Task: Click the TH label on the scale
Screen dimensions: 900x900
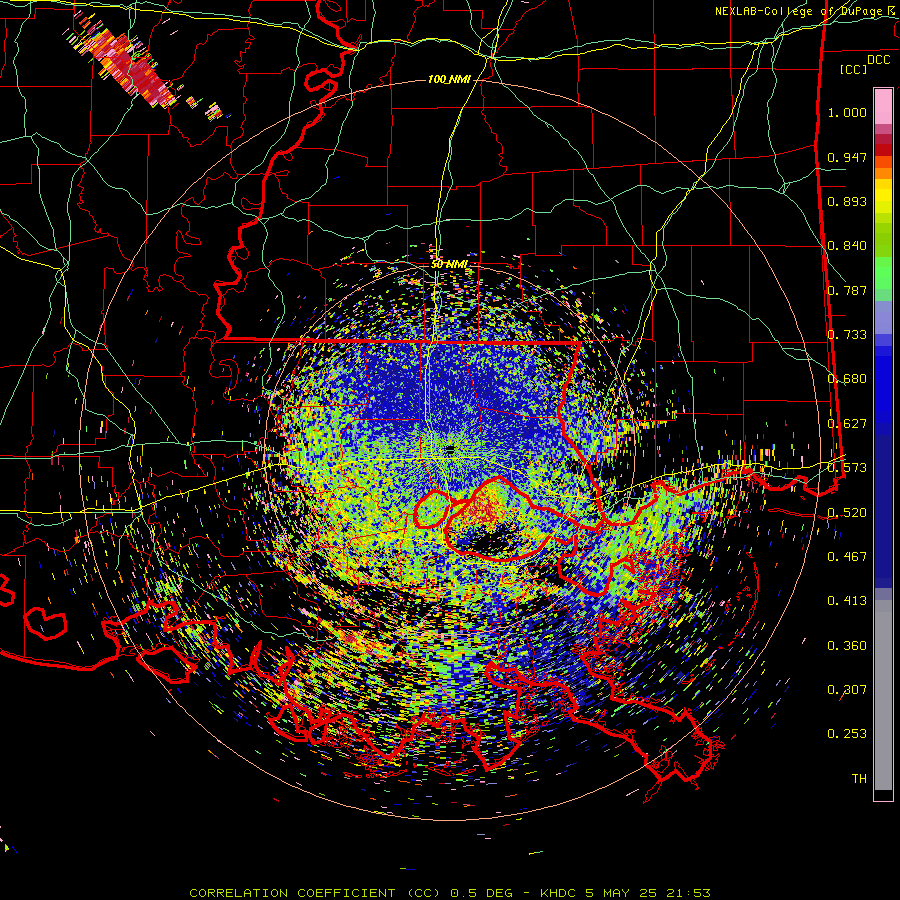Action: click(859, 779)
